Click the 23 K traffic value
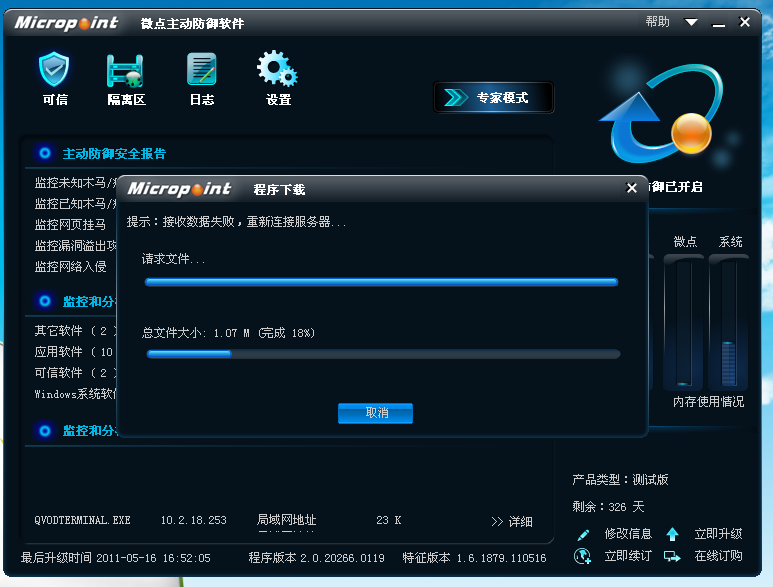This screenshot has width=773, height=587. (388, 520)
